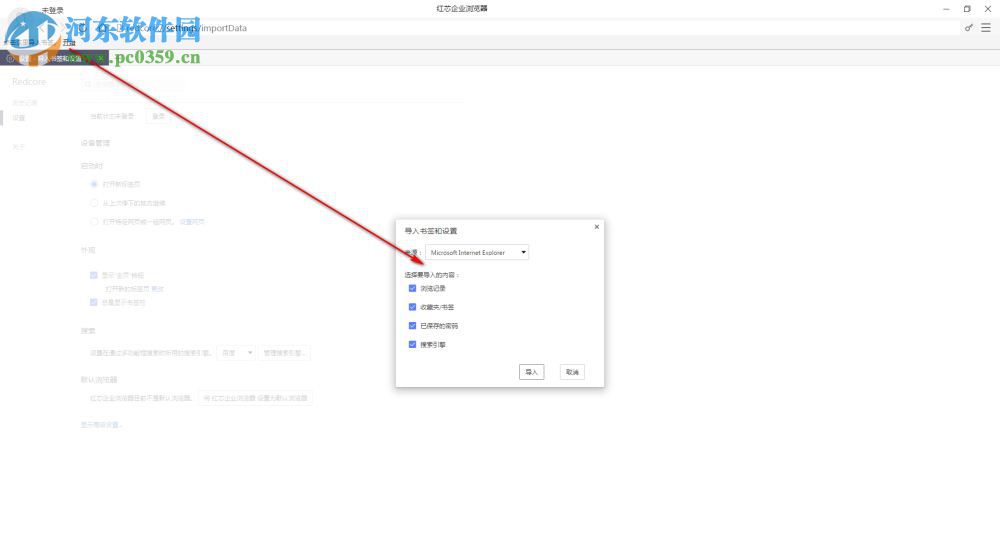The width and height of the screenshot is (1000, 541).
Task: Close the 导入书签和设置 tab
Action: tap(101, 58)
